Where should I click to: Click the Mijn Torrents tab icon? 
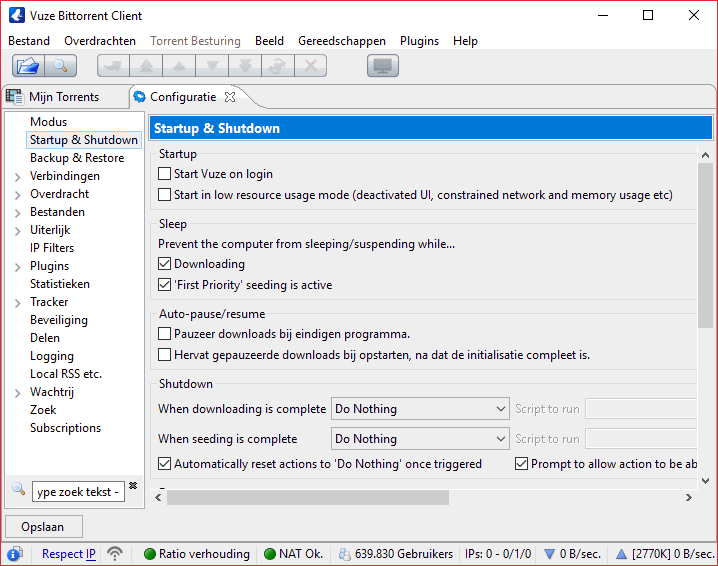point(14,97)
